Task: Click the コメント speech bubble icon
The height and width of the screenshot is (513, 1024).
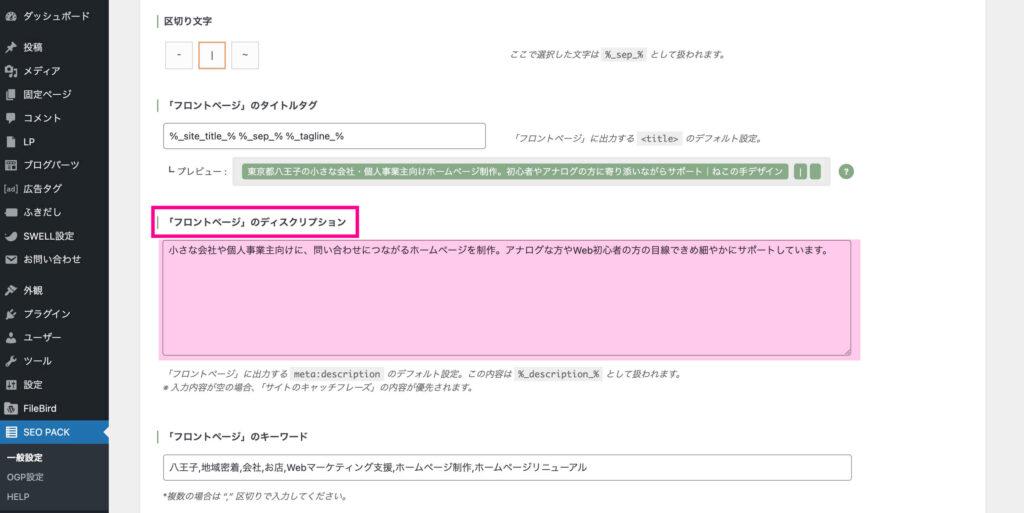Action: [x=11, y=118]
